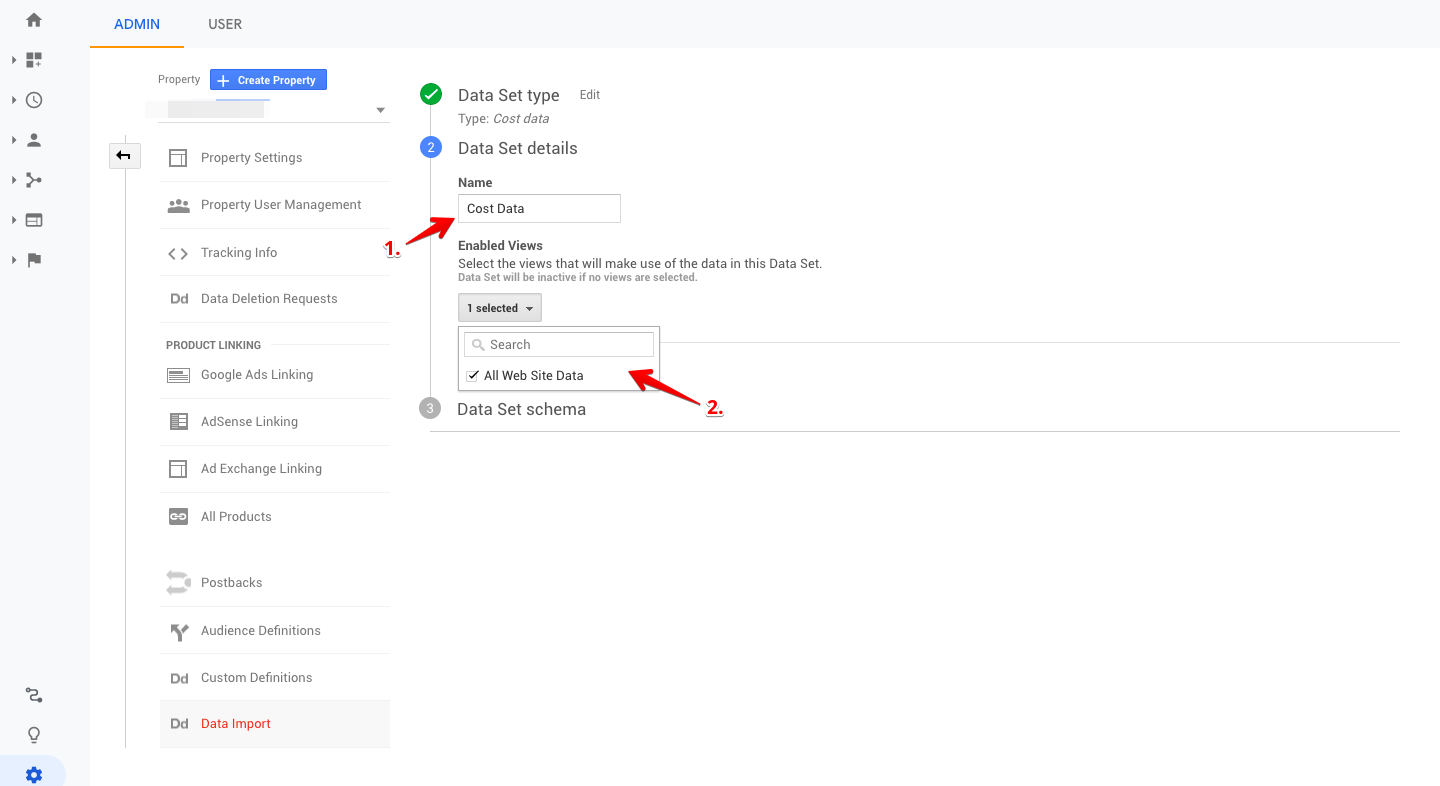Click the Data Import Dd icon

tap(179, 724)
